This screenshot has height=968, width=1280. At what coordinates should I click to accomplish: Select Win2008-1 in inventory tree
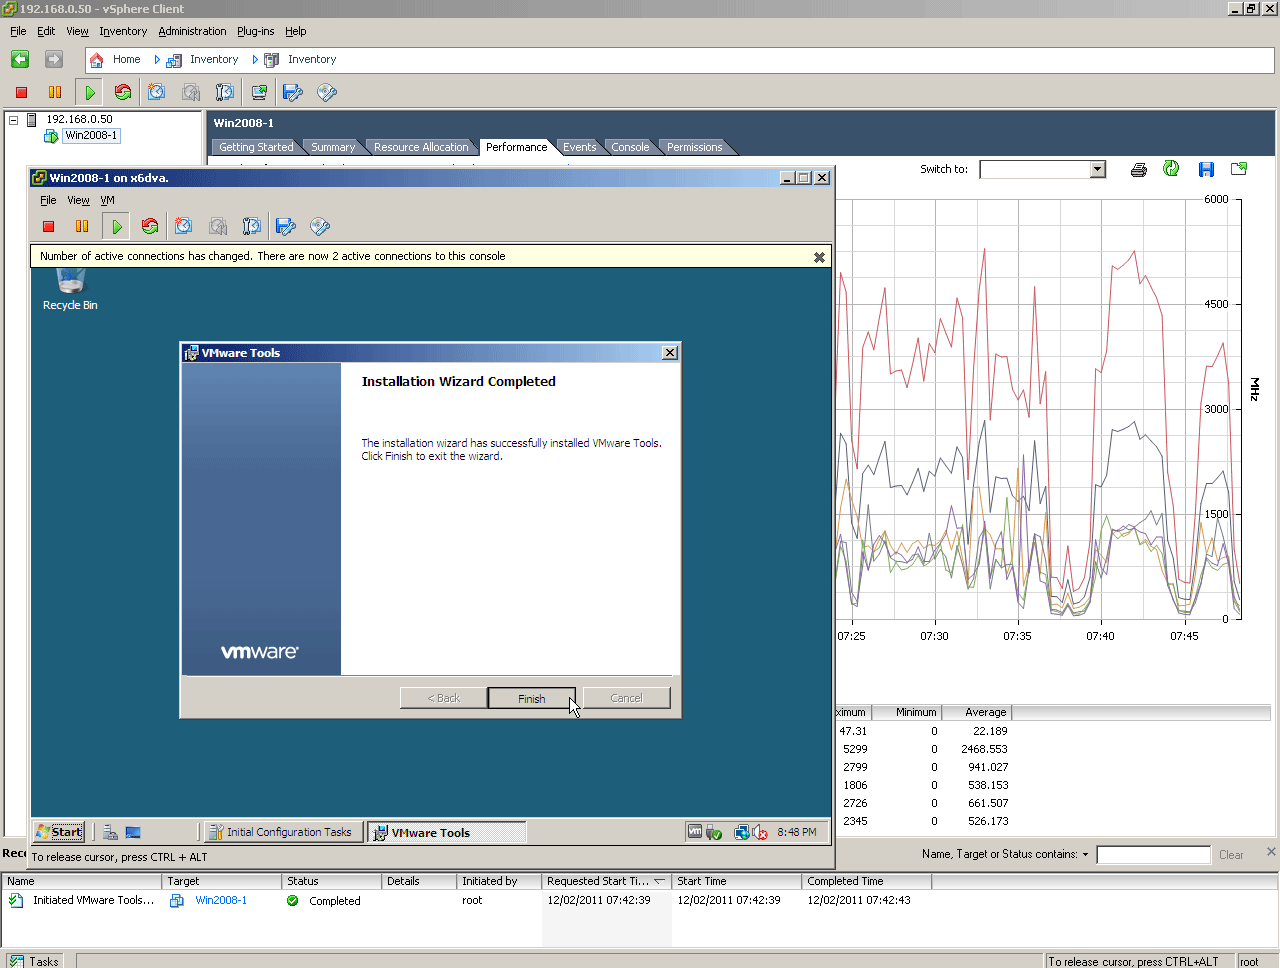coord(91,135)
